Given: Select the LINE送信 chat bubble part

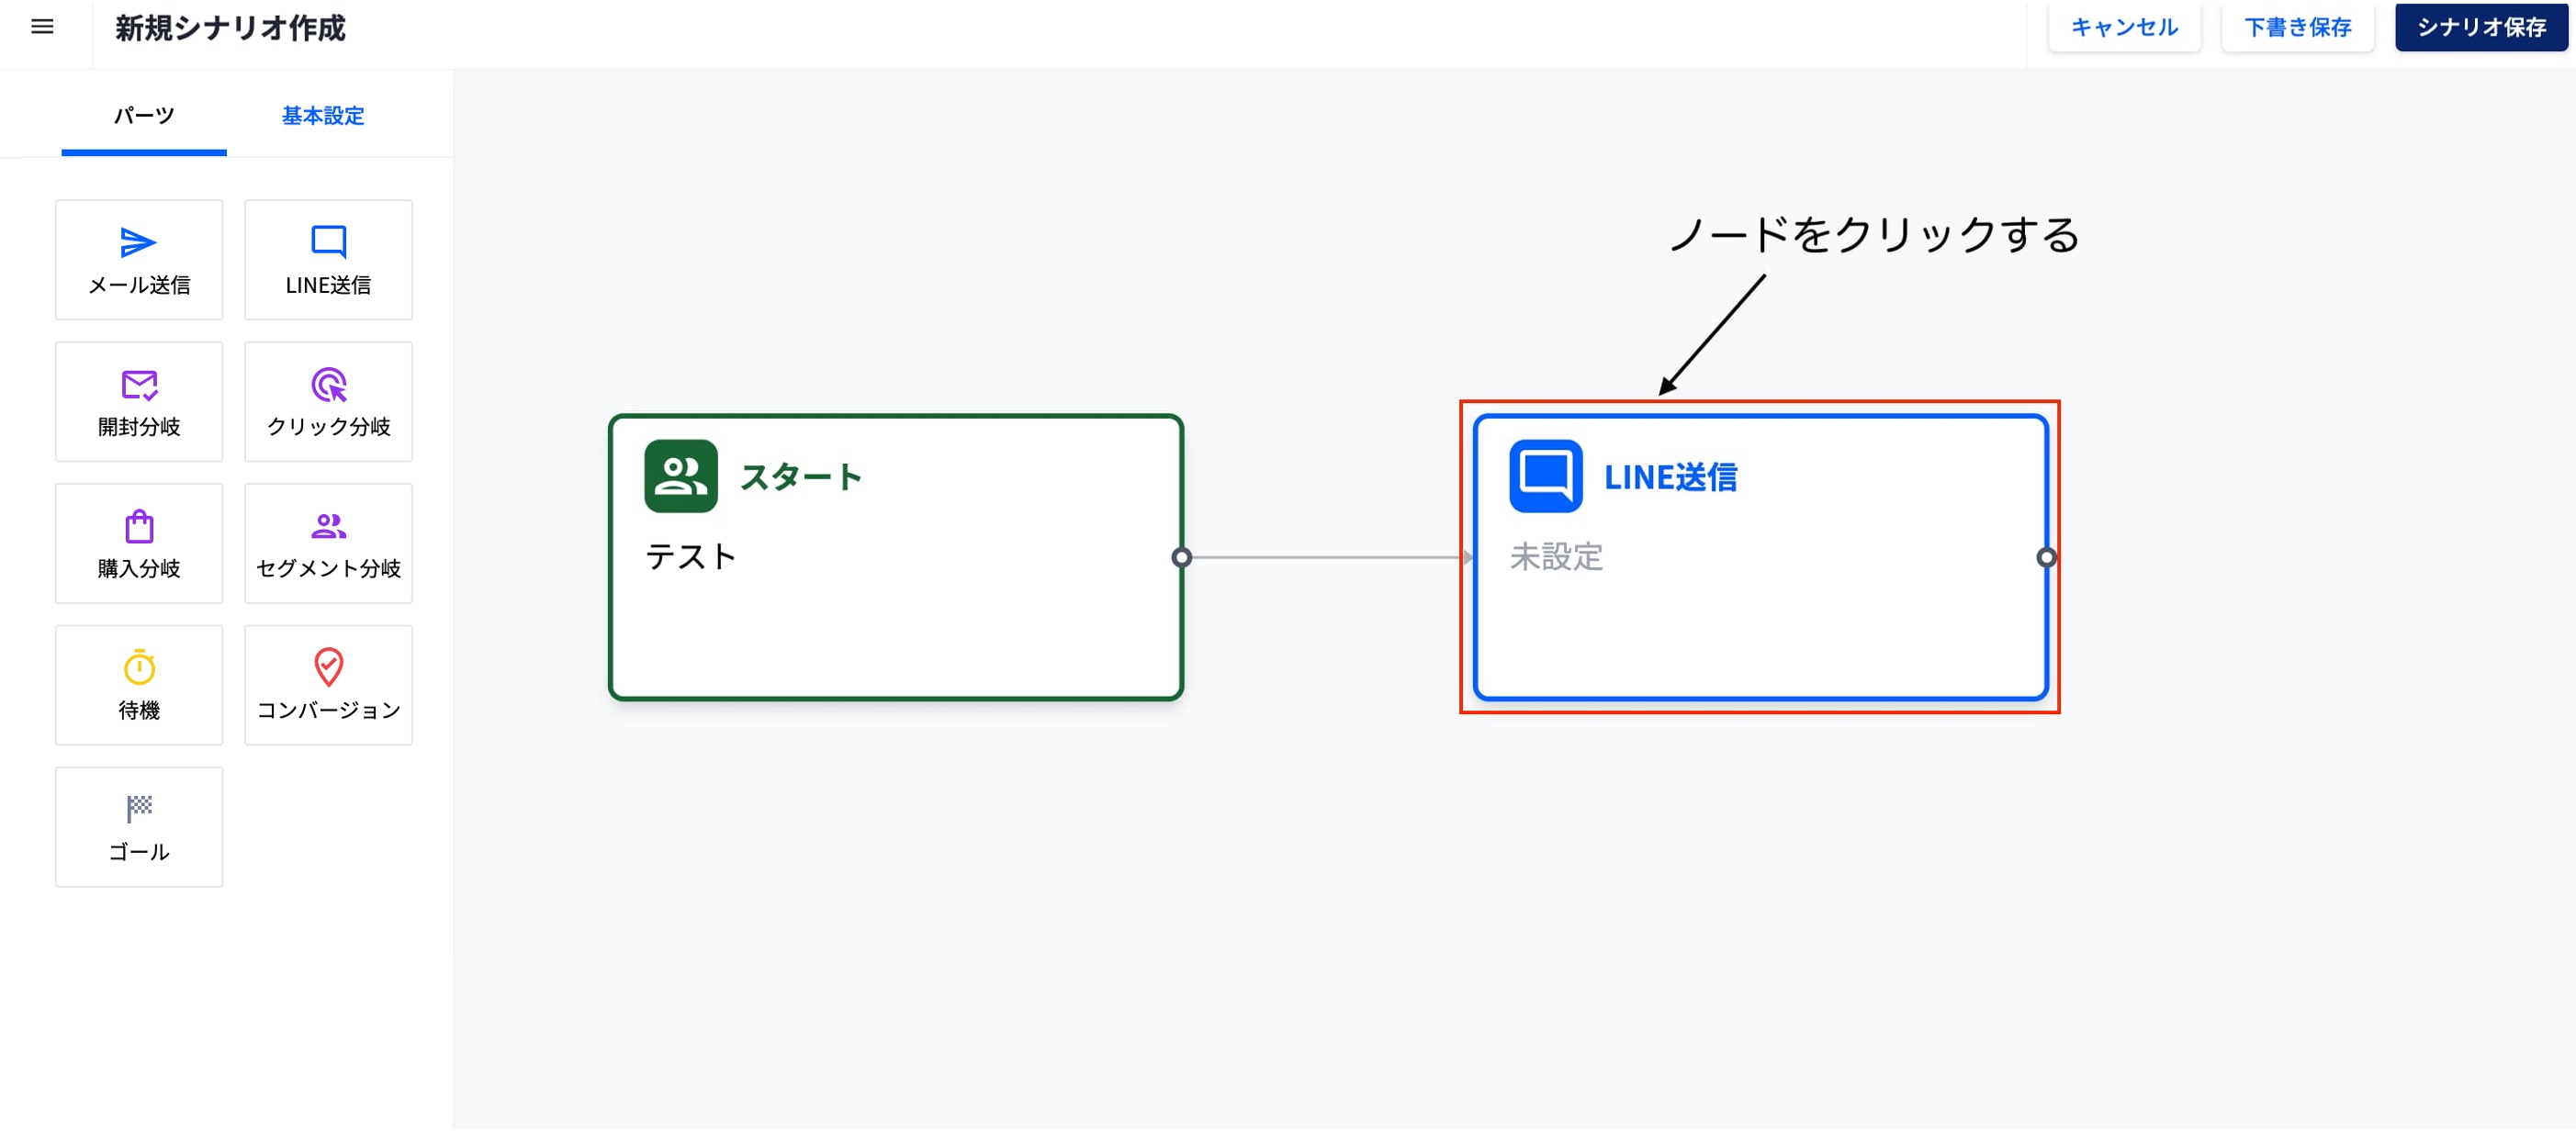Looking at the screenshot, I should tap(328, 260).
